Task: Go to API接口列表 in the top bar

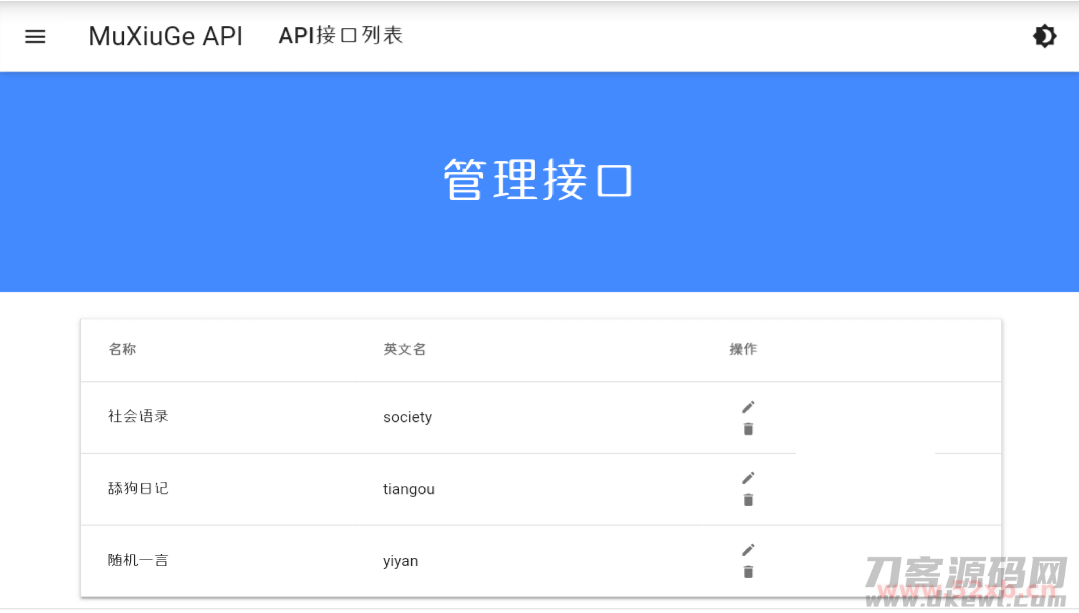Action: click(340, 36)
